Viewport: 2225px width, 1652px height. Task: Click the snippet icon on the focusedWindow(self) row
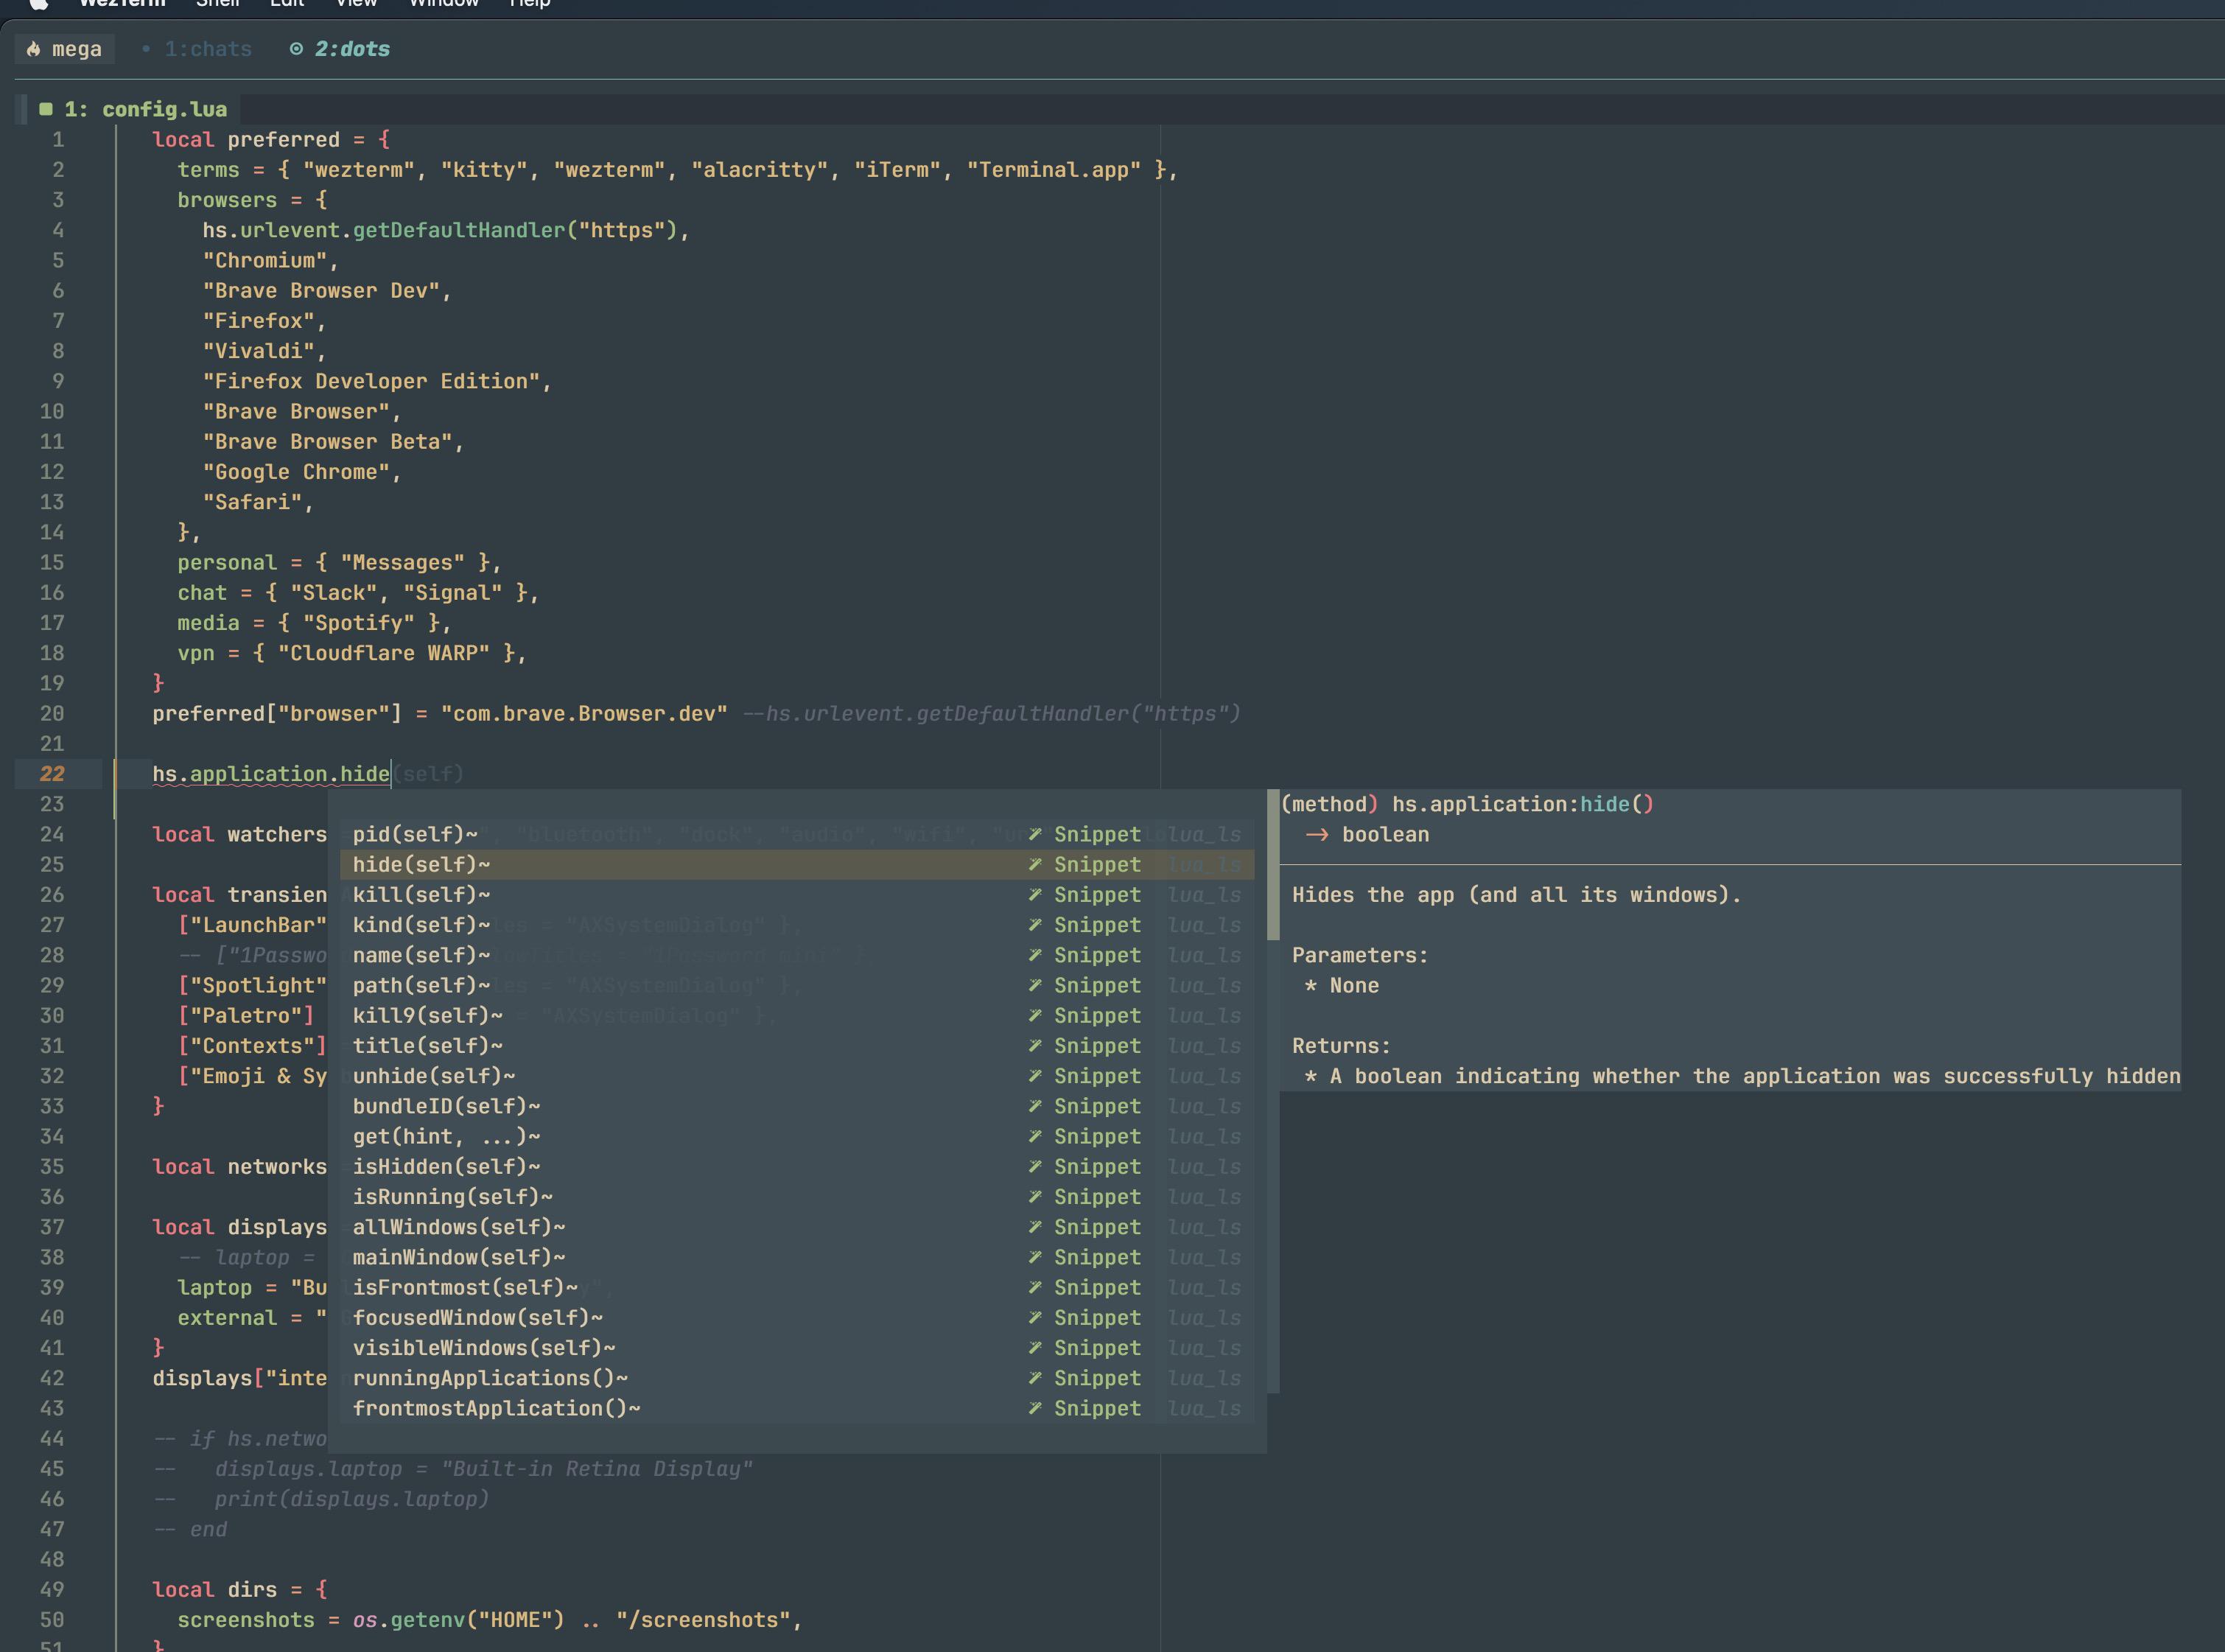[1036, 1318]
